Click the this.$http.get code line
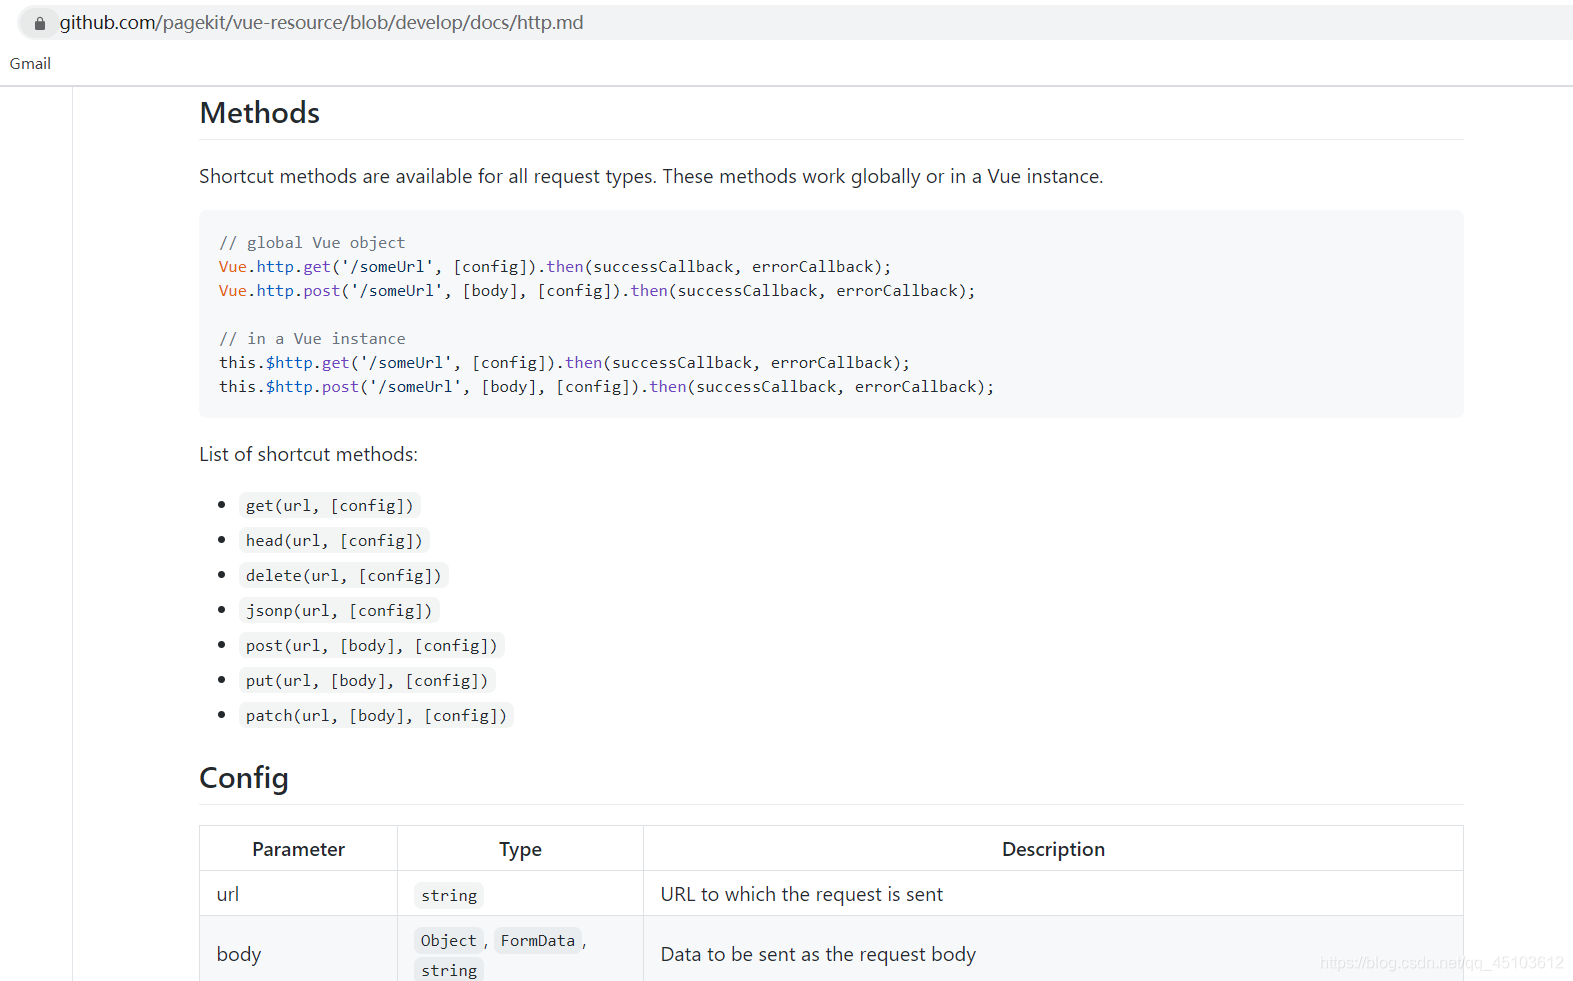The height and width of the screenshot is (981, 1573). [x=564, y=363]
